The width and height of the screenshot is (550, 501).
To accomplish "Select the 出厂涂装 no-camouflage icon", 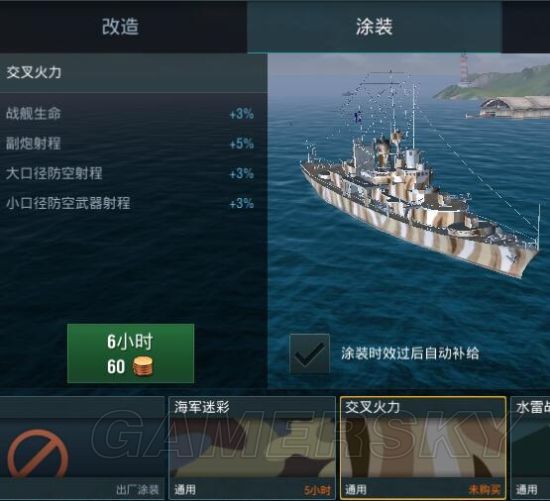I will coord(38,454).
